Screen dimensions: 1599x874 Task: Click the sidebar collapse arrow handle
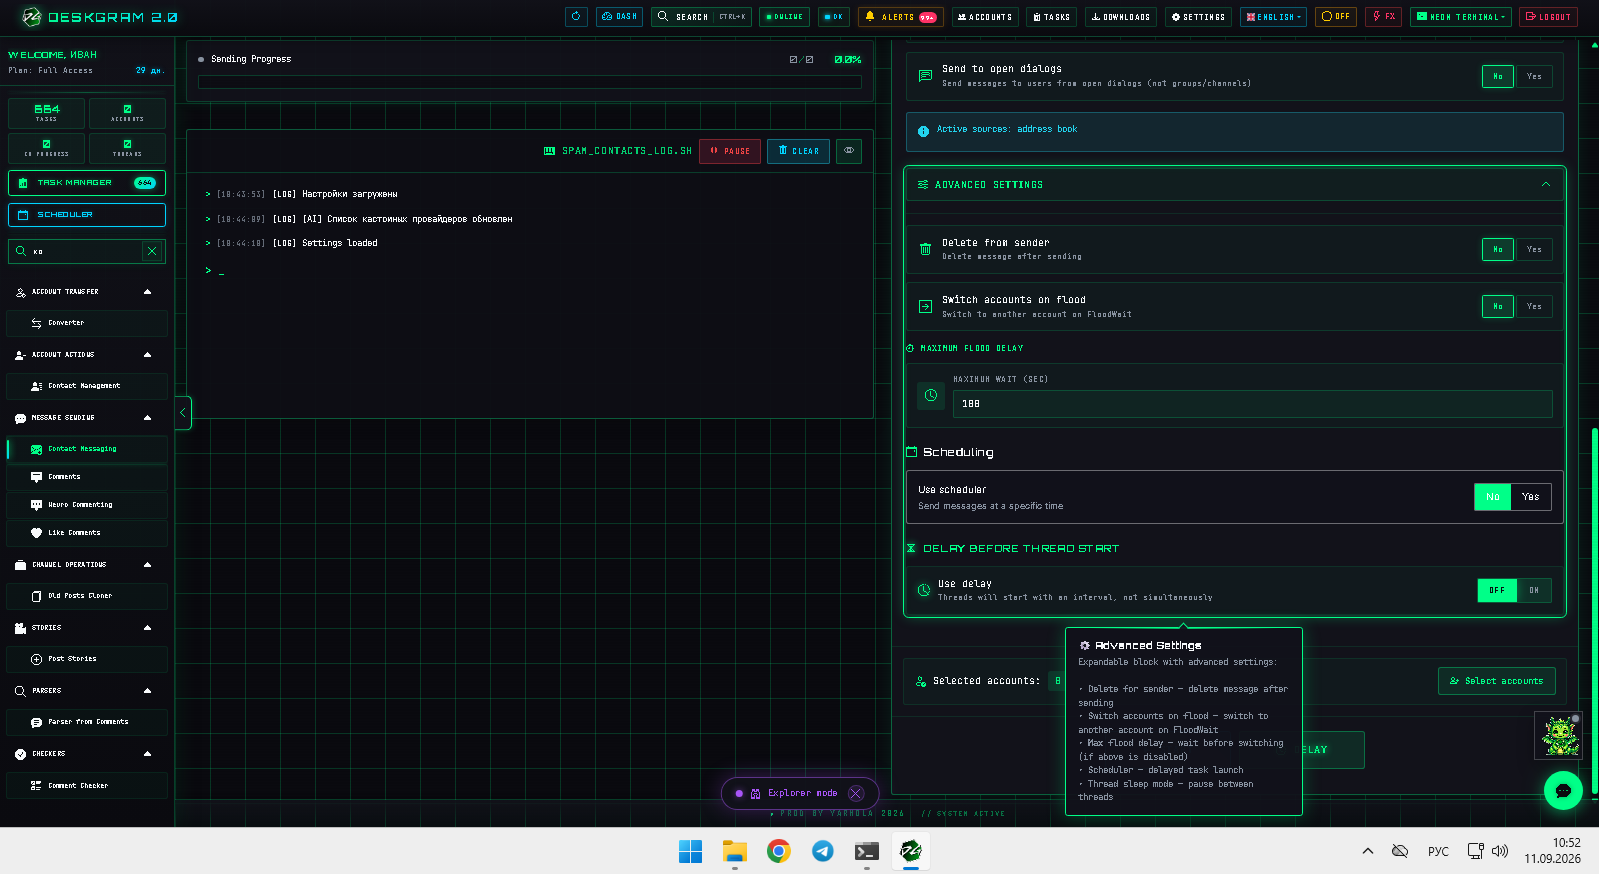(x=183, y=413)
